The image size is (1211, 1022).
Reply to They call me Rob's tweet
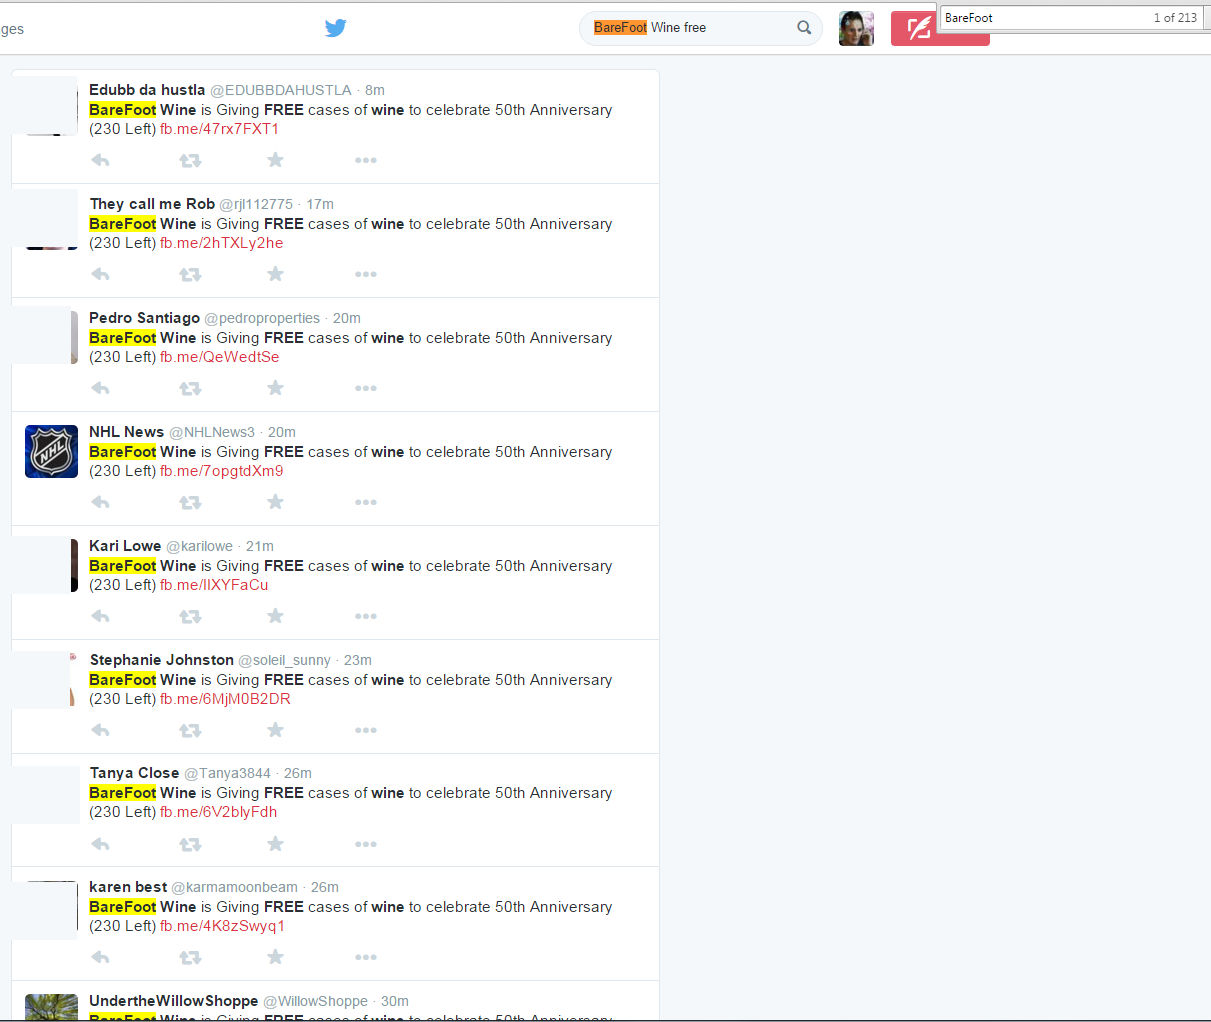[100, 274]
